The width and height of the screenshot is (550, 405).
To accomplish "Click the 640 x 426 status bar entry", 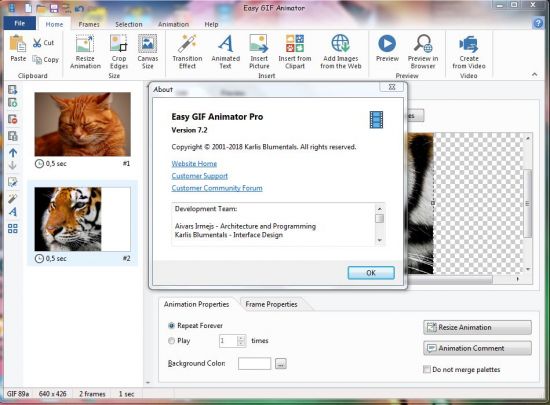I will coord(53,394).
